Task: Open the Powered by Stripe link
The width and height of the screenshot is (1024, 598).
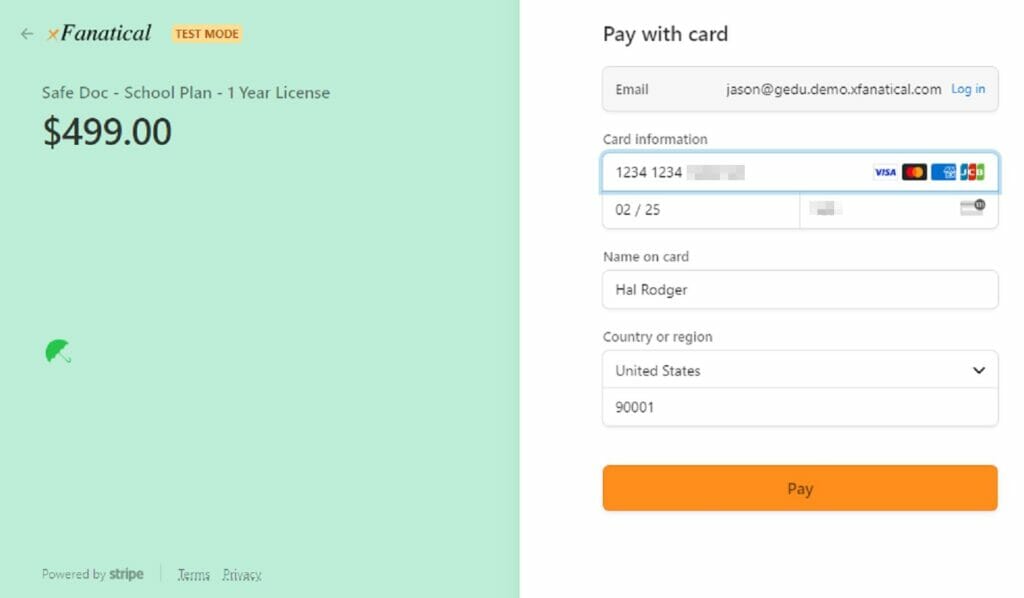Action: coord(93,574)
